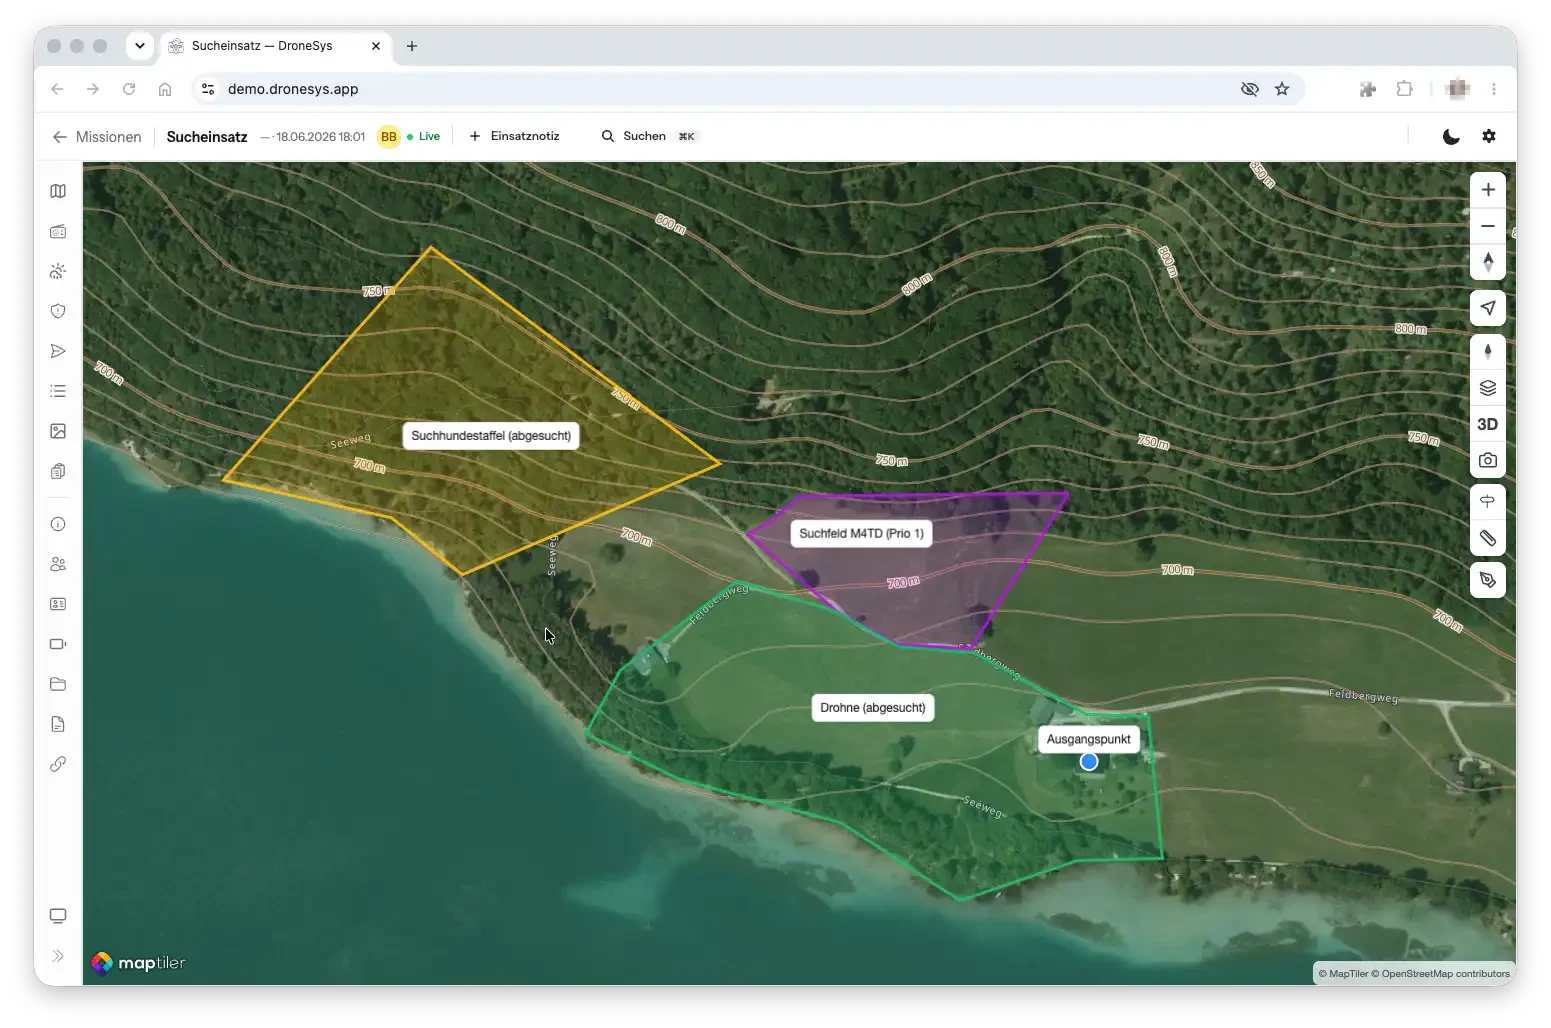Open the folder icon in left sidebar
1551x1028 pixels.
(58, 684)
